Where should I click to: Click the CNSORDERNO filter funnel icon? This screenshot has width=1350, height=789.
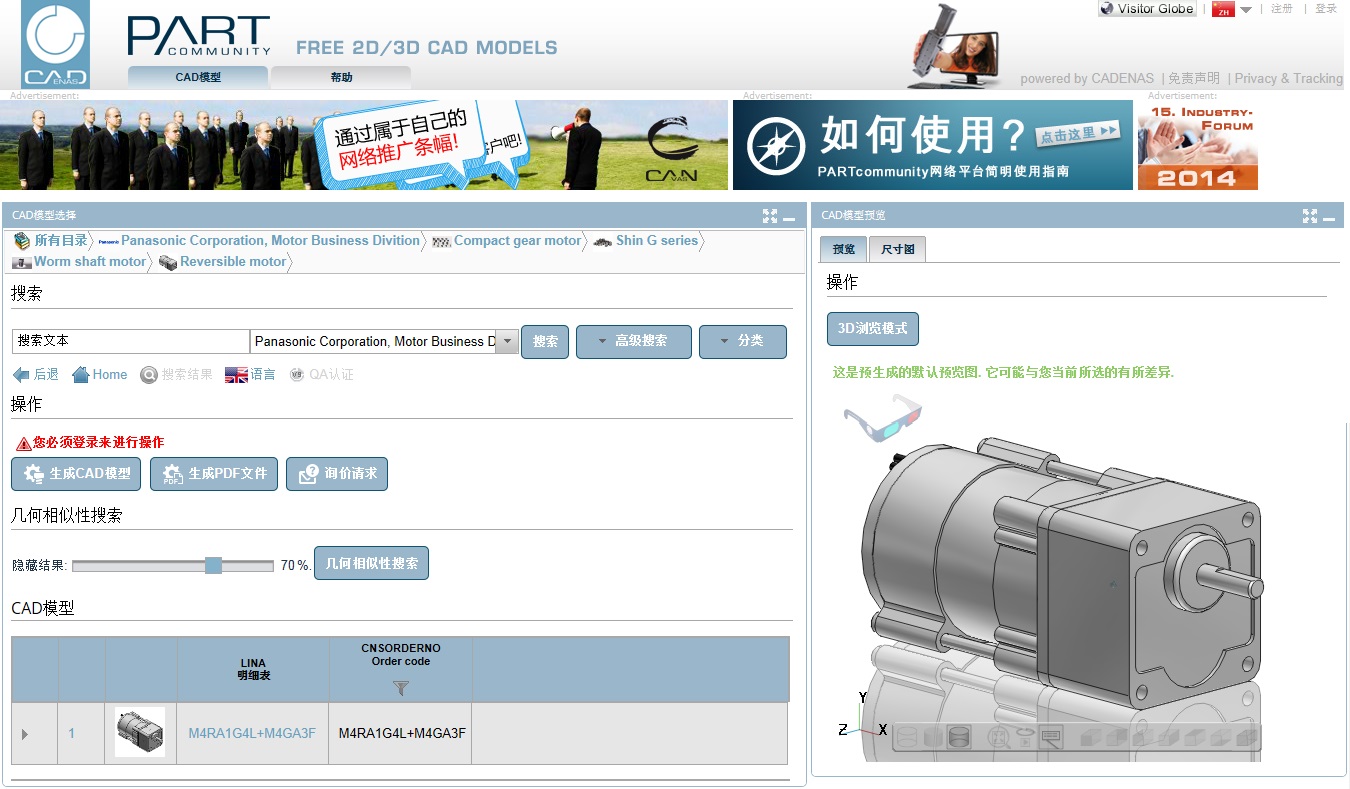(400, 688)
